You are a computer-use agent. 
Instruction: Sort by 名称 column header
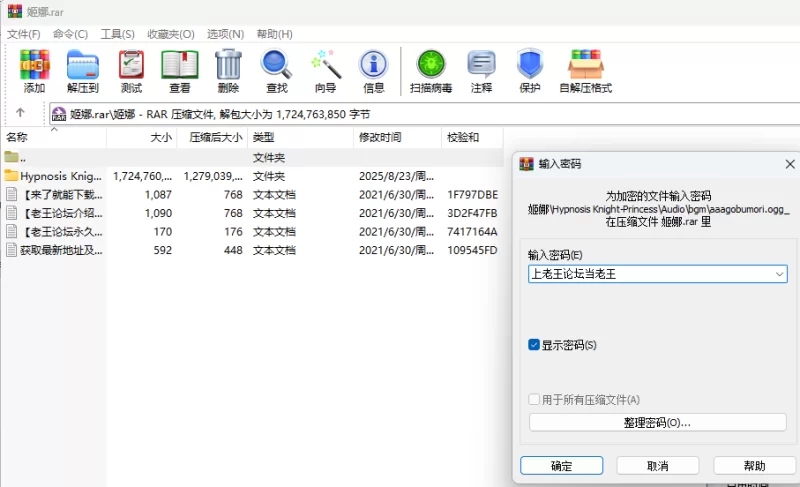54,137
